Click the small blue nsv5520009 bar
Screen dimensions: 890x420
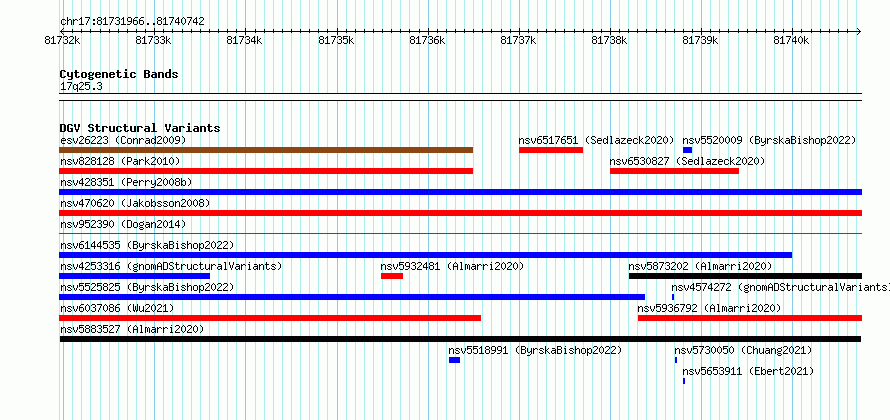point(687,150)
